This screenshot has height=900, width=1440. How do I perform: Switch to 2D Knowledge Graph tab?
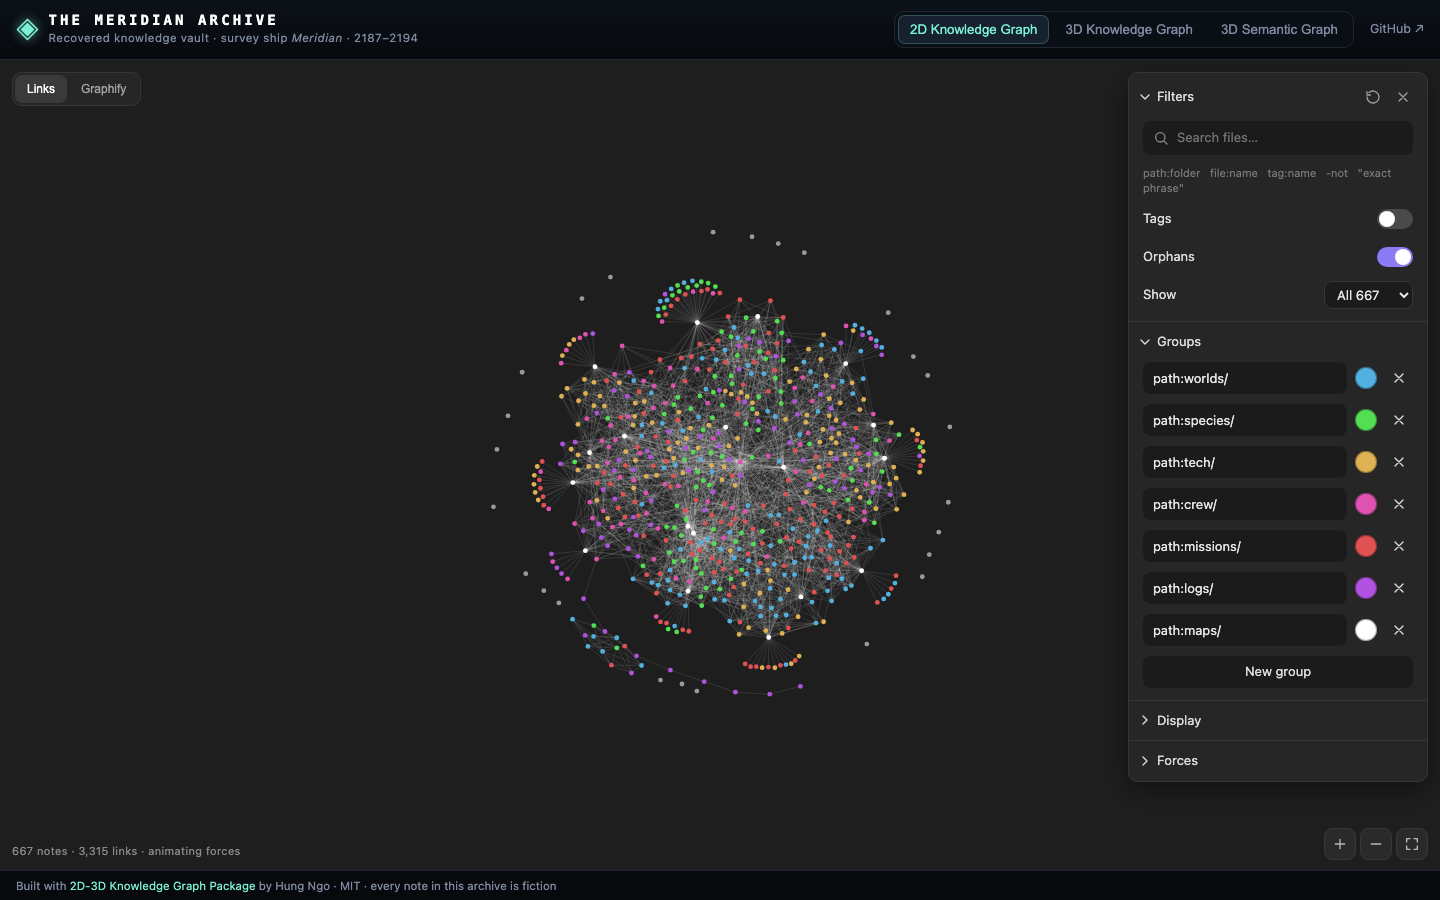[x=973, y=29]
